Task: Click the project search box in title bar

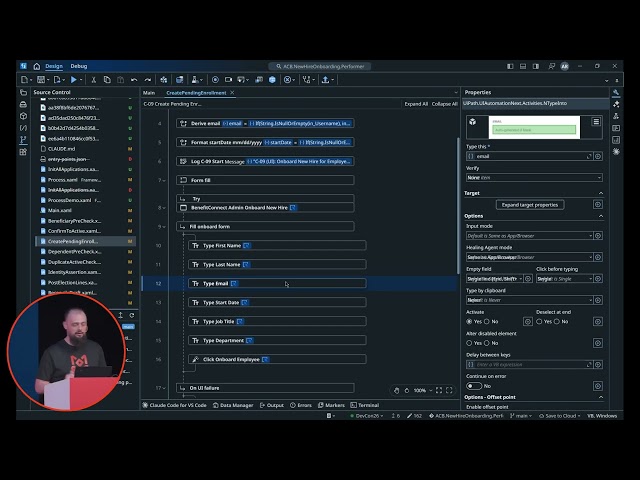Action: 320,66
